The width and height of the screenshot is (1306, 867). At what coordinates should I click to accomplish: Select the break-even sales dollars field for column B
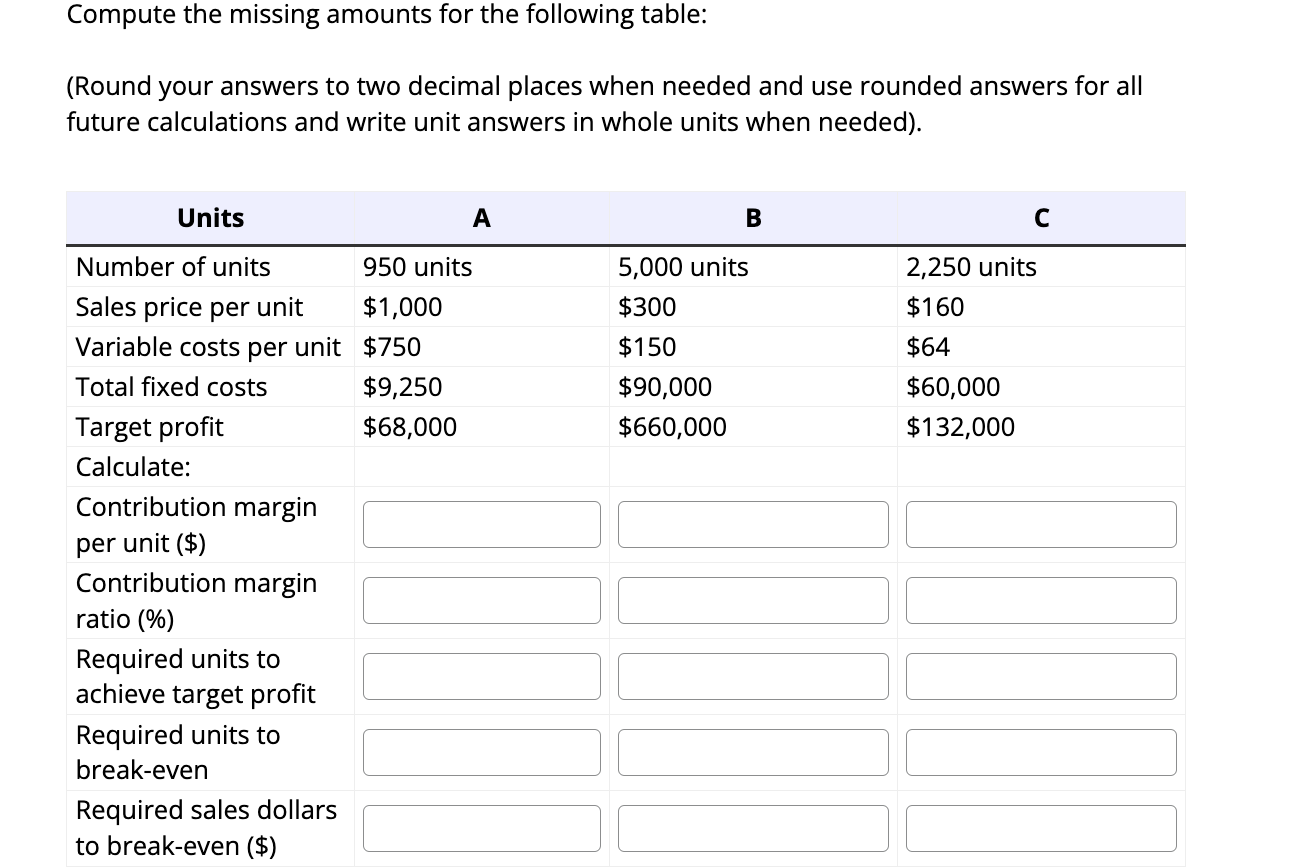753,827
